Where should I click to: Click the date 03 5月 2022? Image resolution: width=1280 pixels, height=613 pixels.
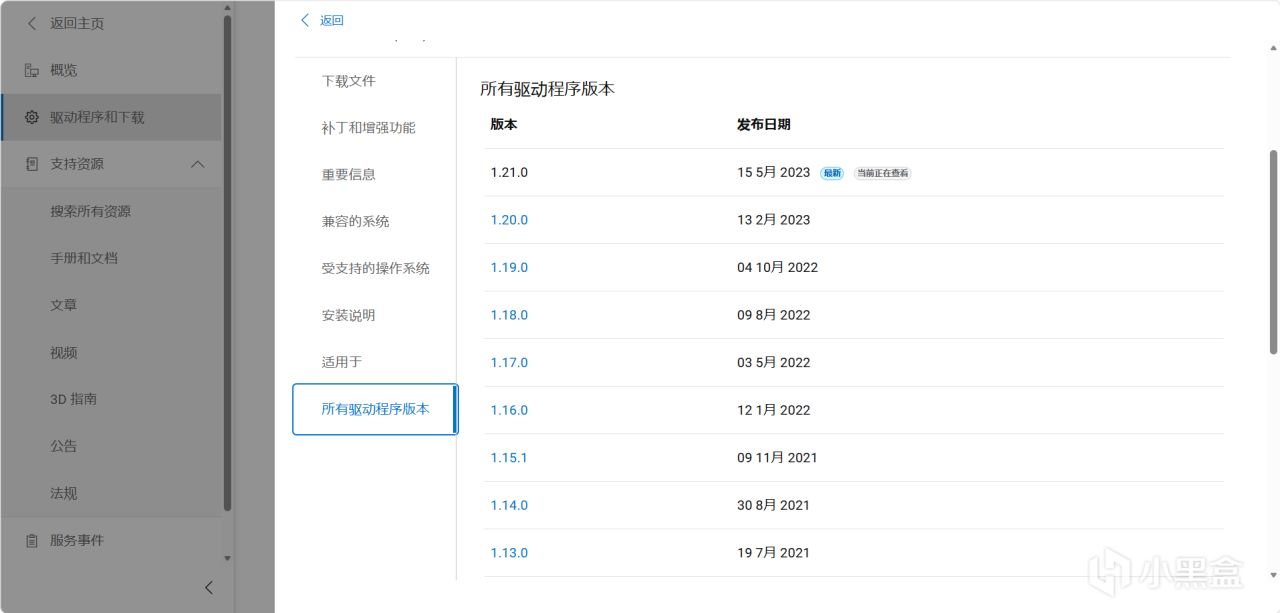click(x=773, y=362)
